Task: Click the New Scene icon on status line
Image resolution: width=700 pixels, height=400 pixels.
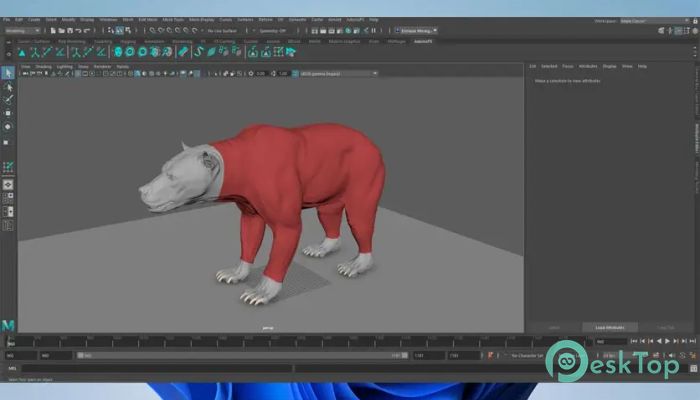Action: [53, 31]
